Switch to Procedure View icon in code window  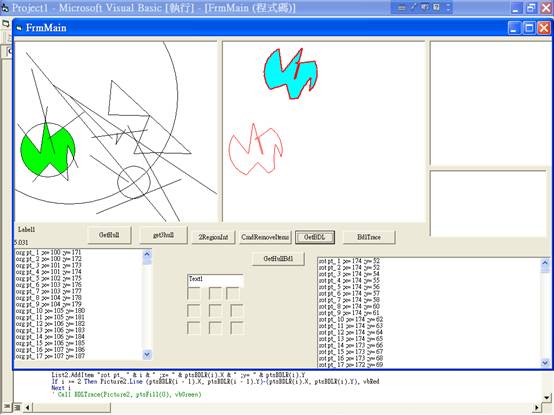pyautogui.click(x=6, y=408)
